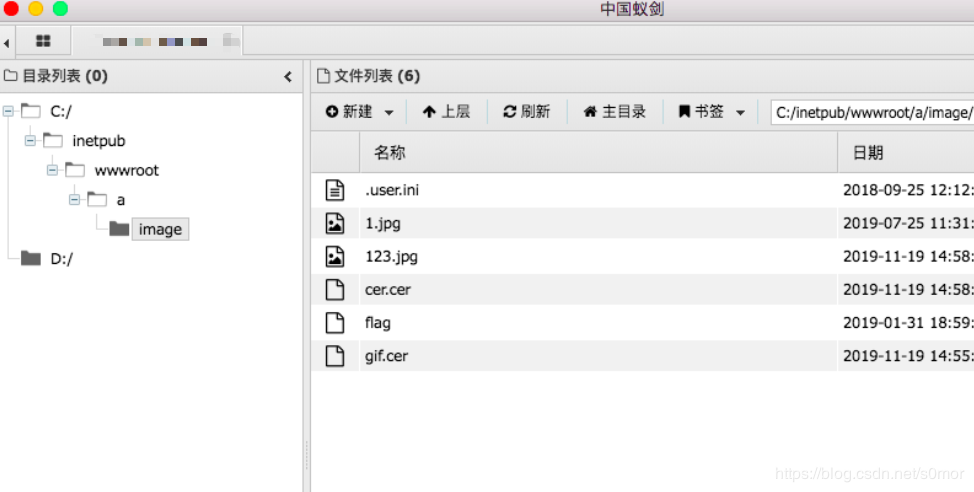Select the D:/ tree item label
The image size is (974, 492).
61,258
